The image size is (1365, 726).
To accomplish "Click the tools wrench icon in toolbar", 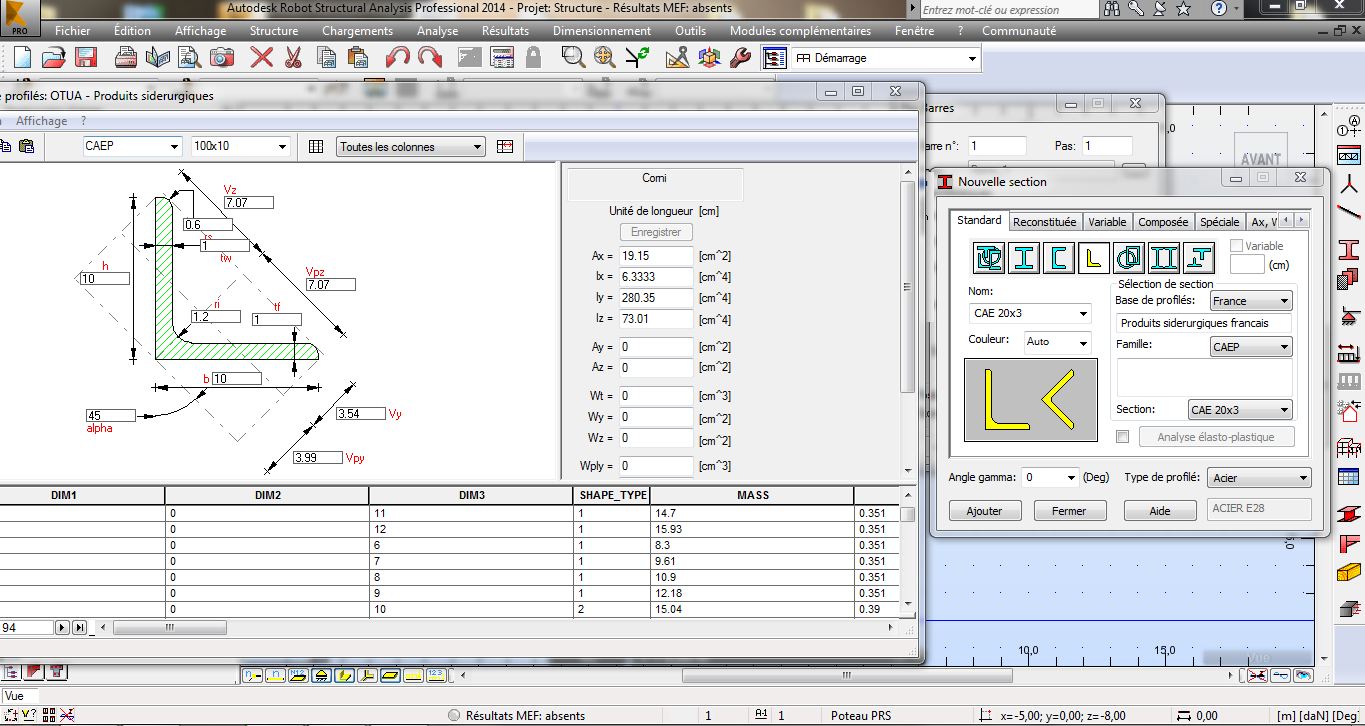I will (741, 57).
